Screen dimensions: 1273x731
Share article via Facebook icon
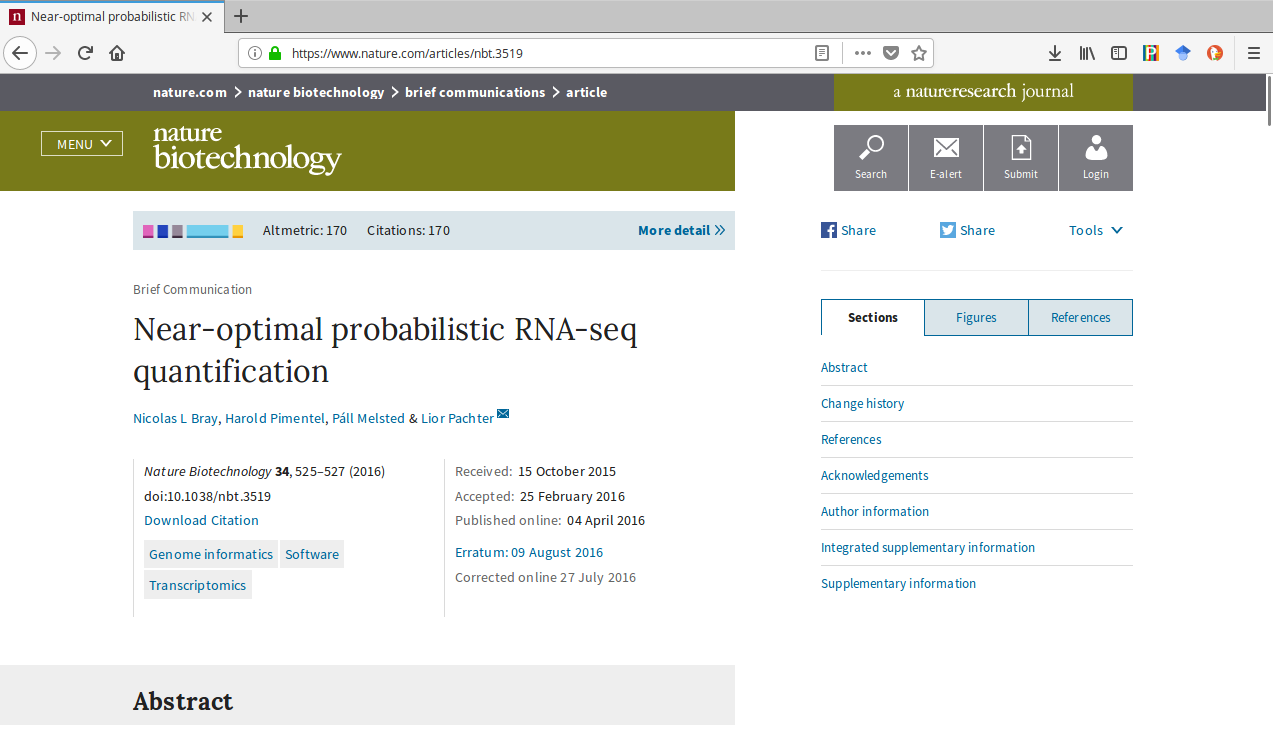[829, 230]
